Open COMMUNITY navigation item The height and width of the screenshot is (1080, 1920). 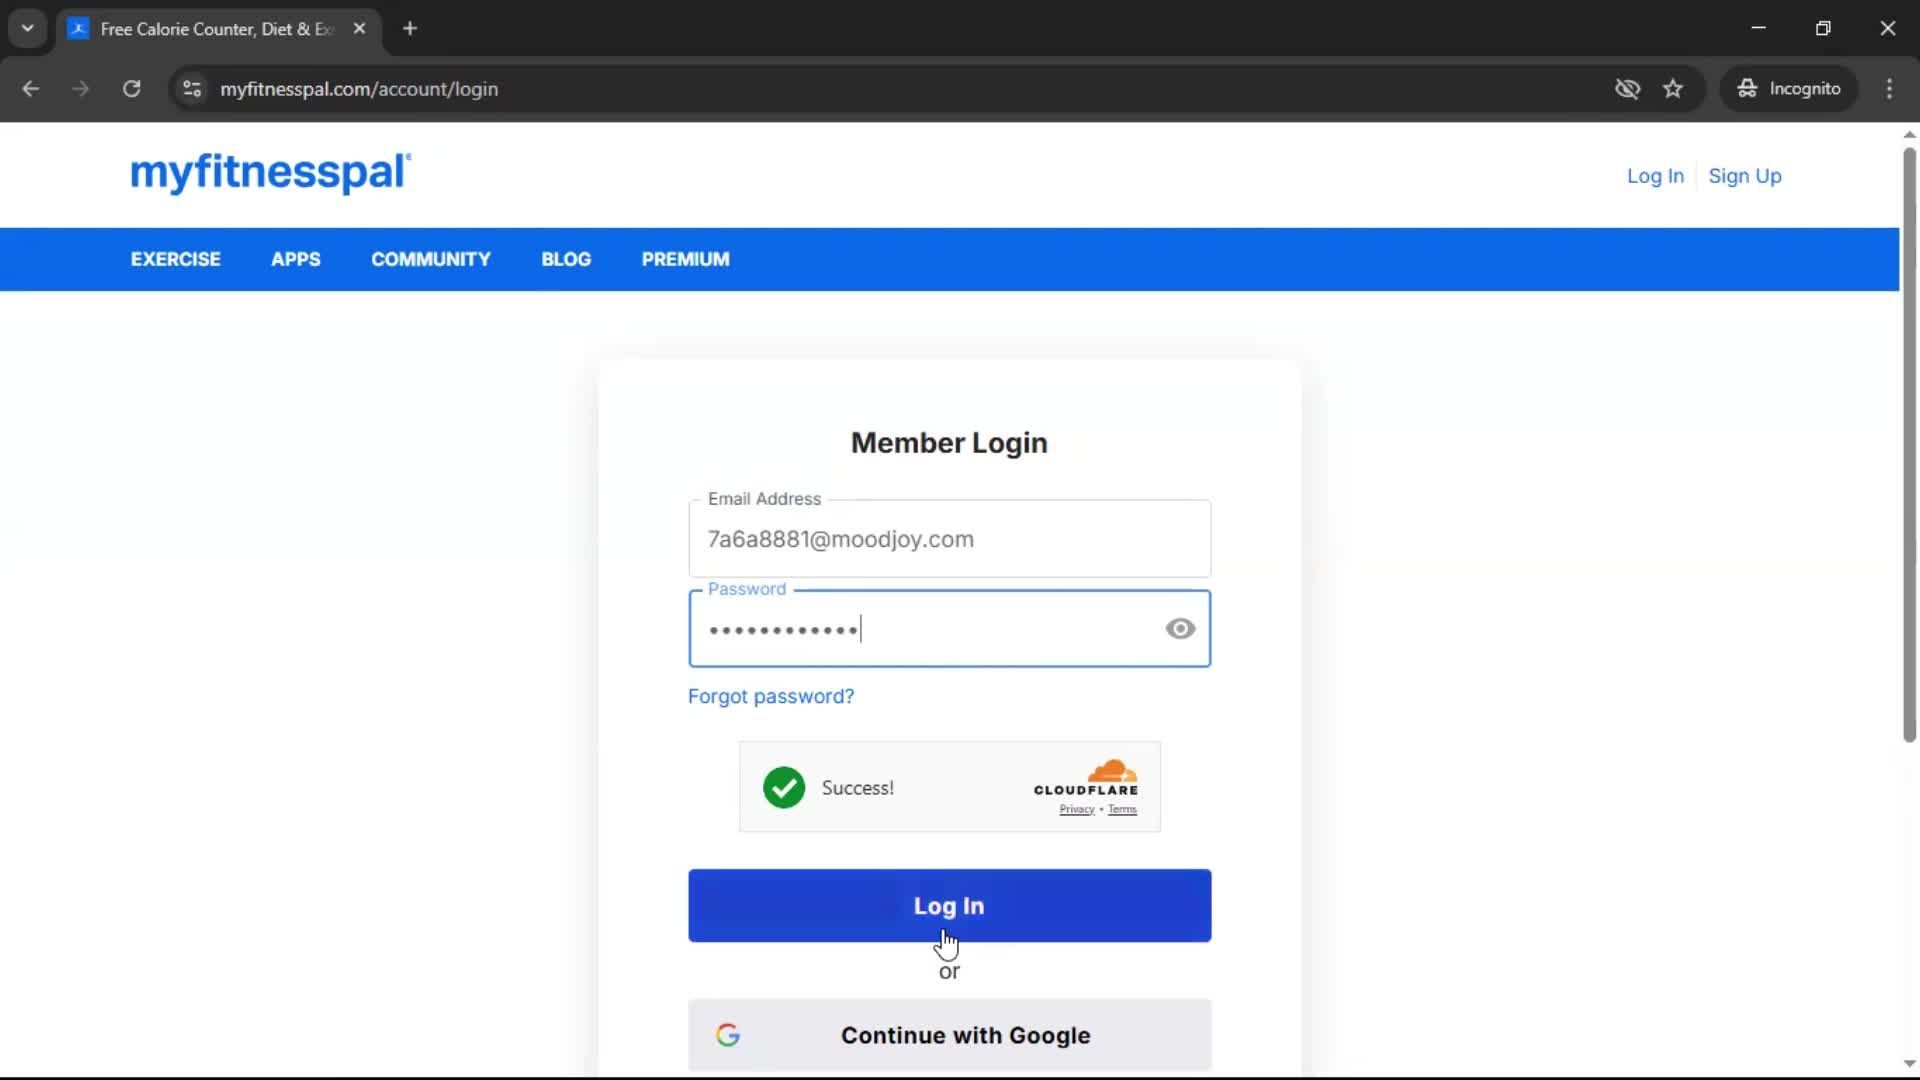click(431, 259)
